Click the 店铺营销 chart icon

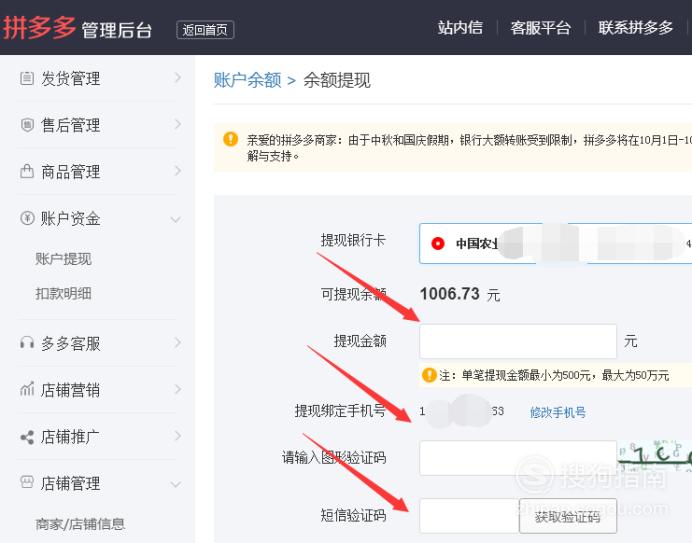coord(27,389)
